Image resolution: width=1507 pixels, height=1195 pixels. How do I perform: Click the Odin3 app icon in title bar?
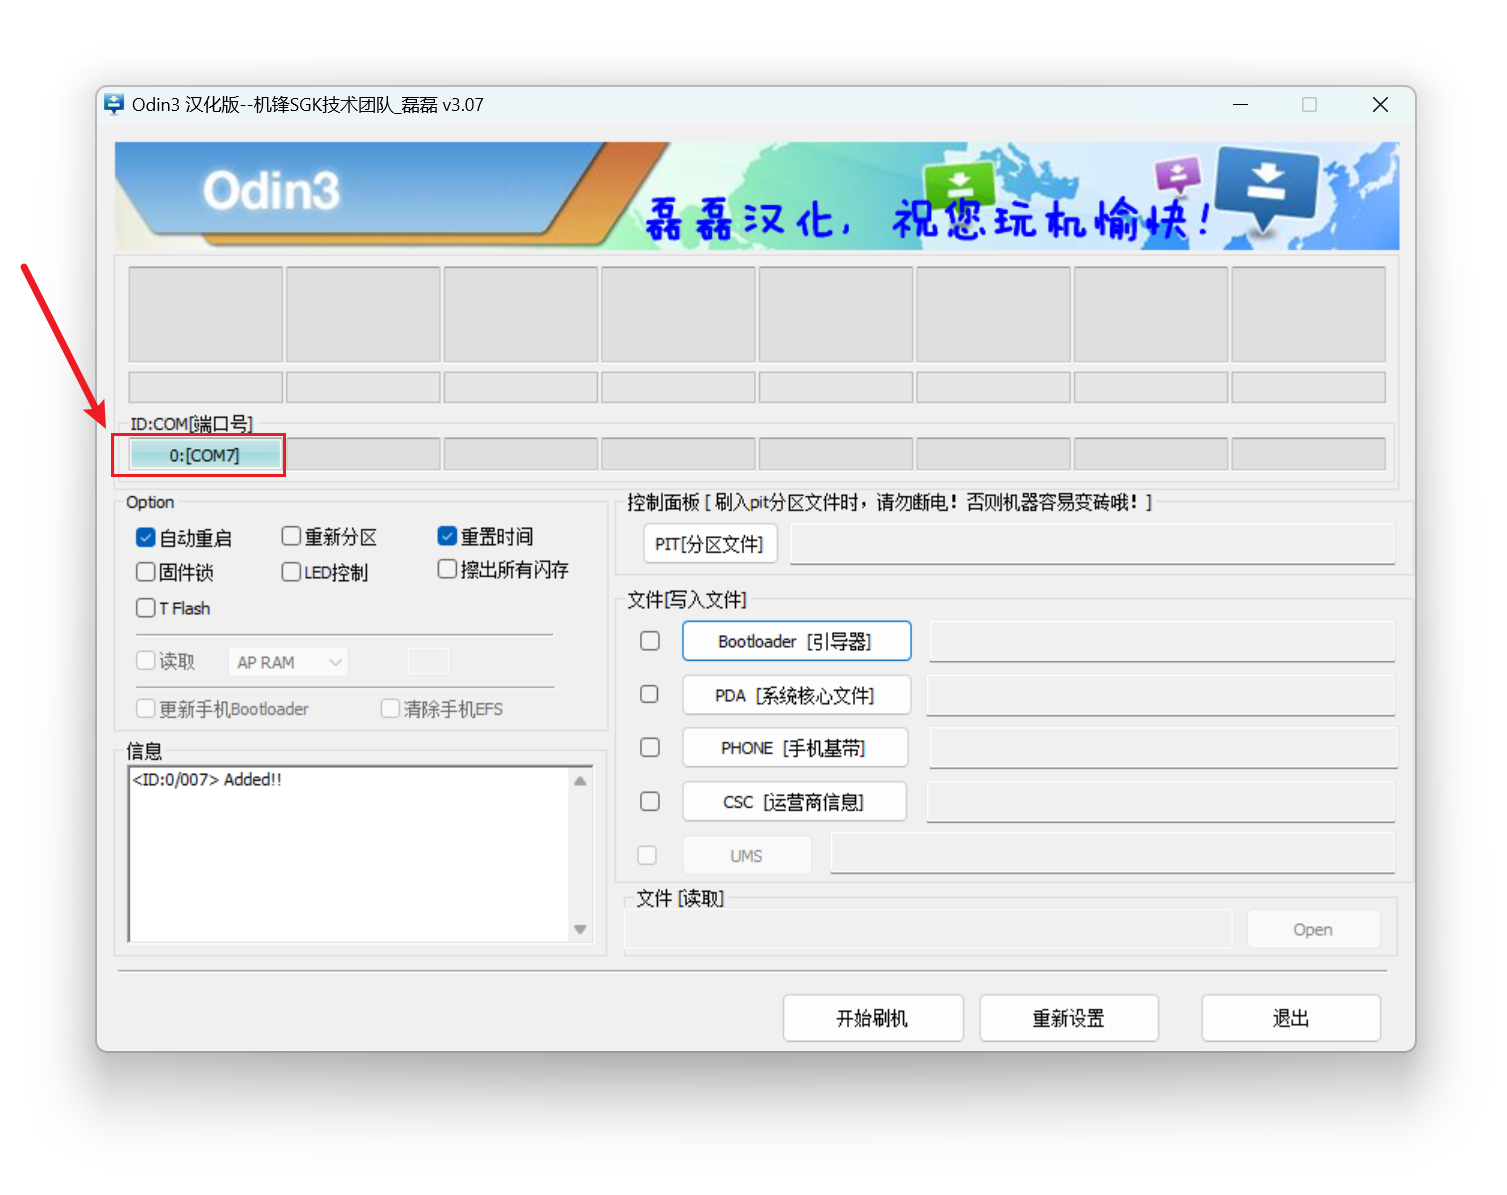(x=115, y=104)
